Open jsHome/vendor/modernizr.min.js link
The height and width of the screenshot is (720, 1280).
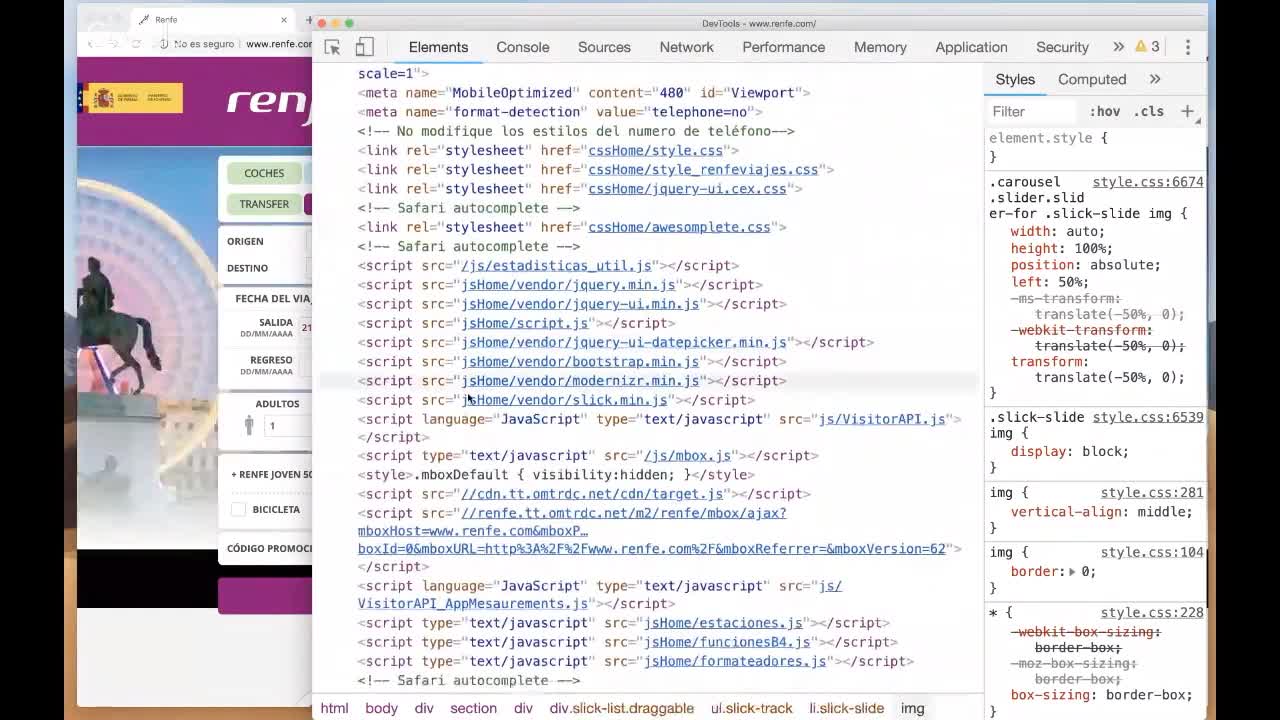coord(580,380)
